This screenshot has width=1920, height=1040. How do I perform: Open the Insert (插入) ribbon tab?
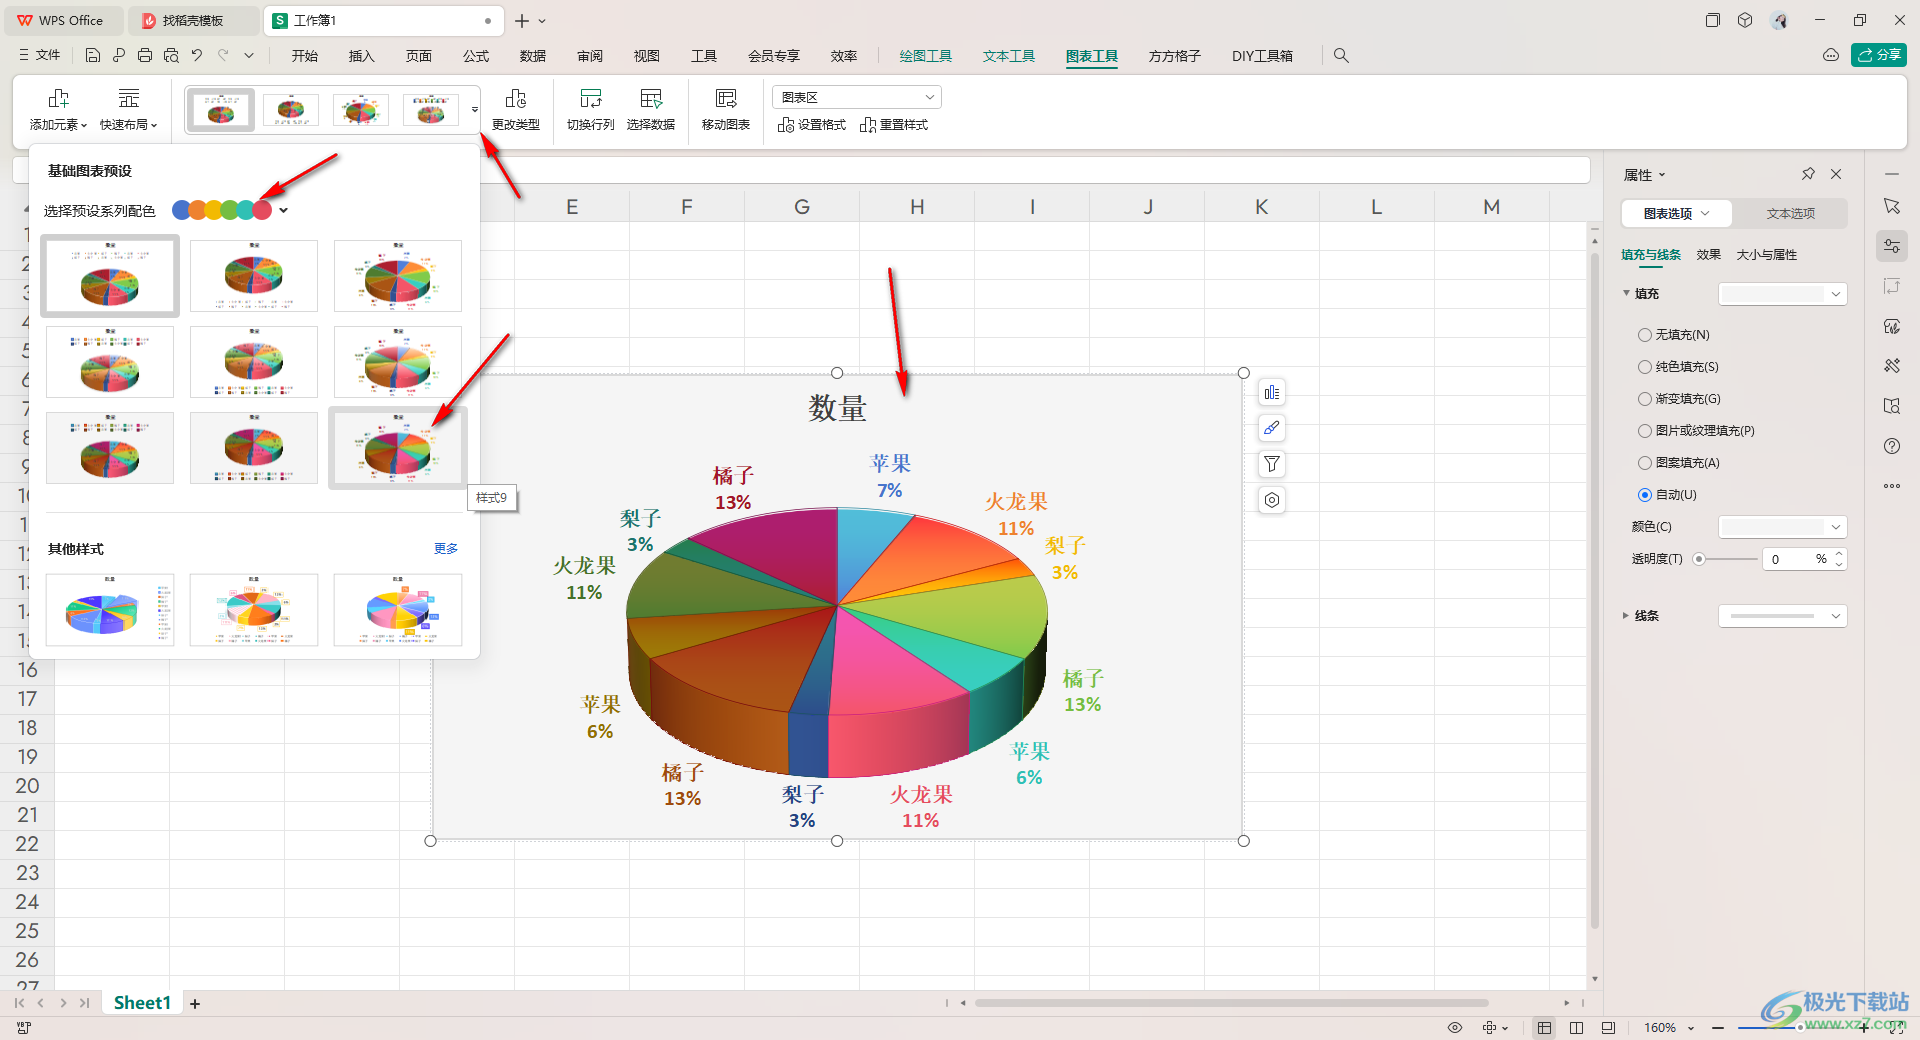(361, 56)
